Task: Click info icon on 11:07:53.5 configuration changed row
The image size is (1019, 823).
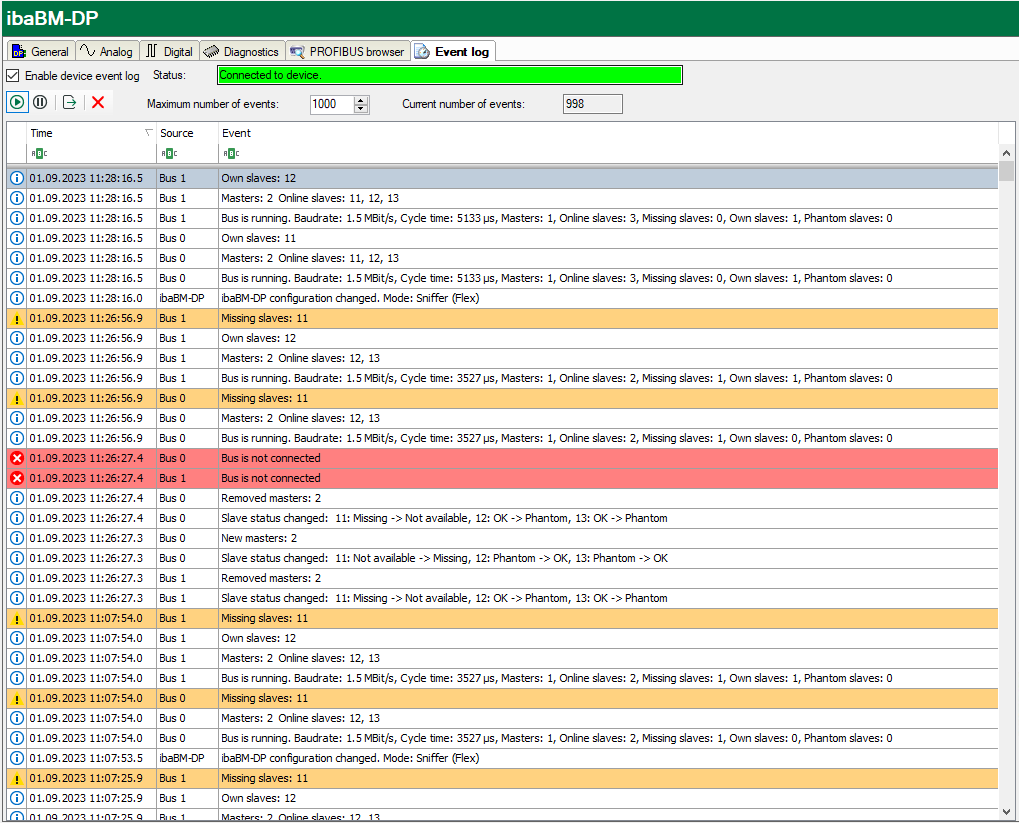Action: (17, 758)
